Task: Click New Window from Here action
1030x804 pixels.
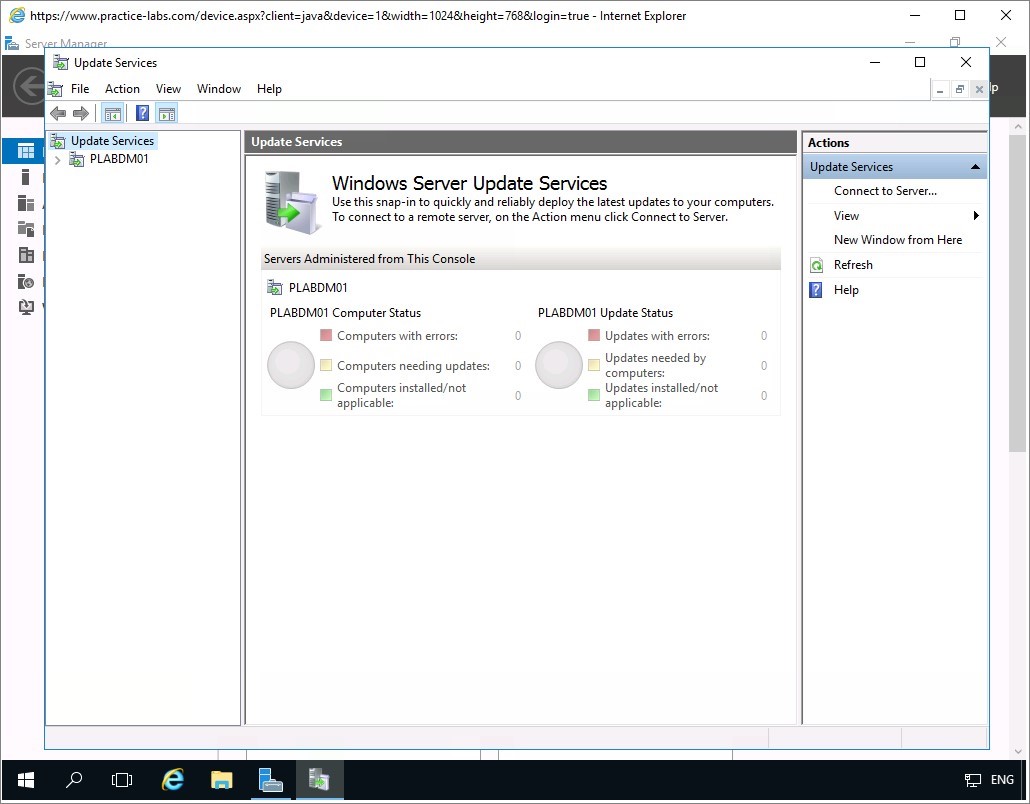Action: click(897, 240)
